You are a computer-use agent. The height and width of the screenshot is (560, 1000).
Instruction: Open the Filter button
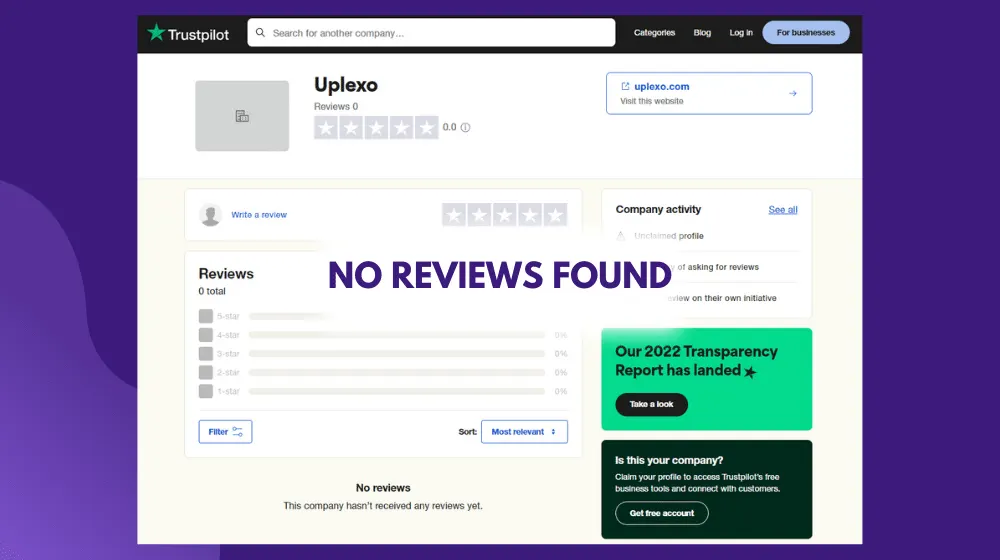click(225, 432)
